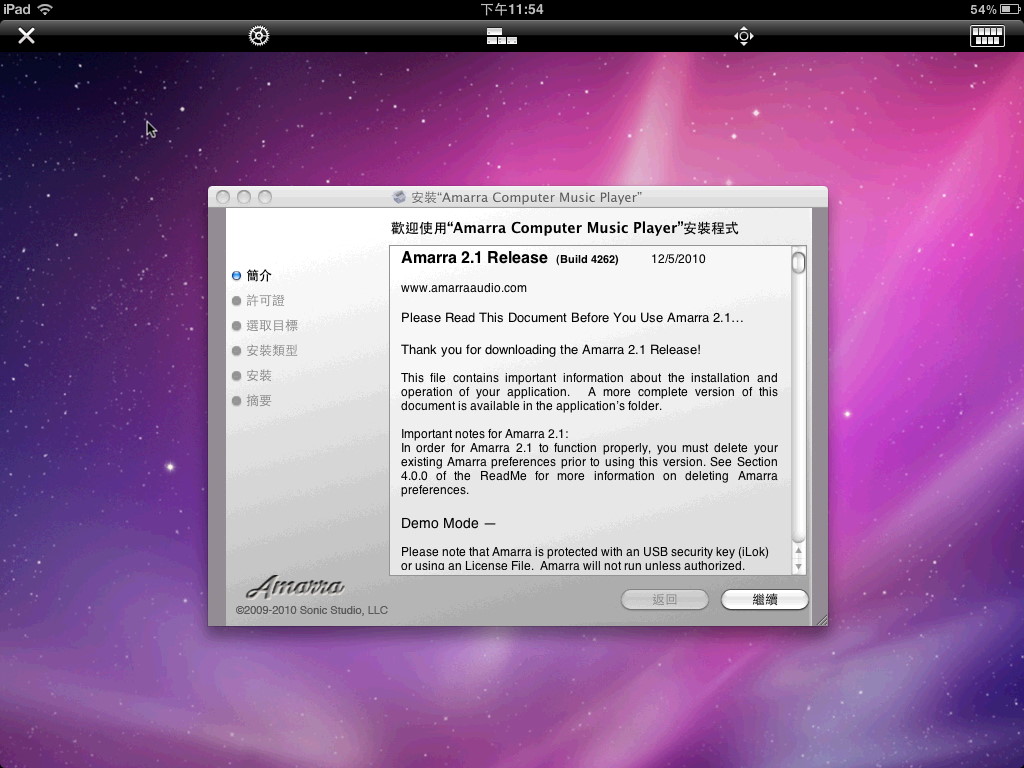This screenshot has height=768, width=1024.
Task: Click the '©2009-2010 Sonic Studio, LLC' text
Action: [312, 610]
